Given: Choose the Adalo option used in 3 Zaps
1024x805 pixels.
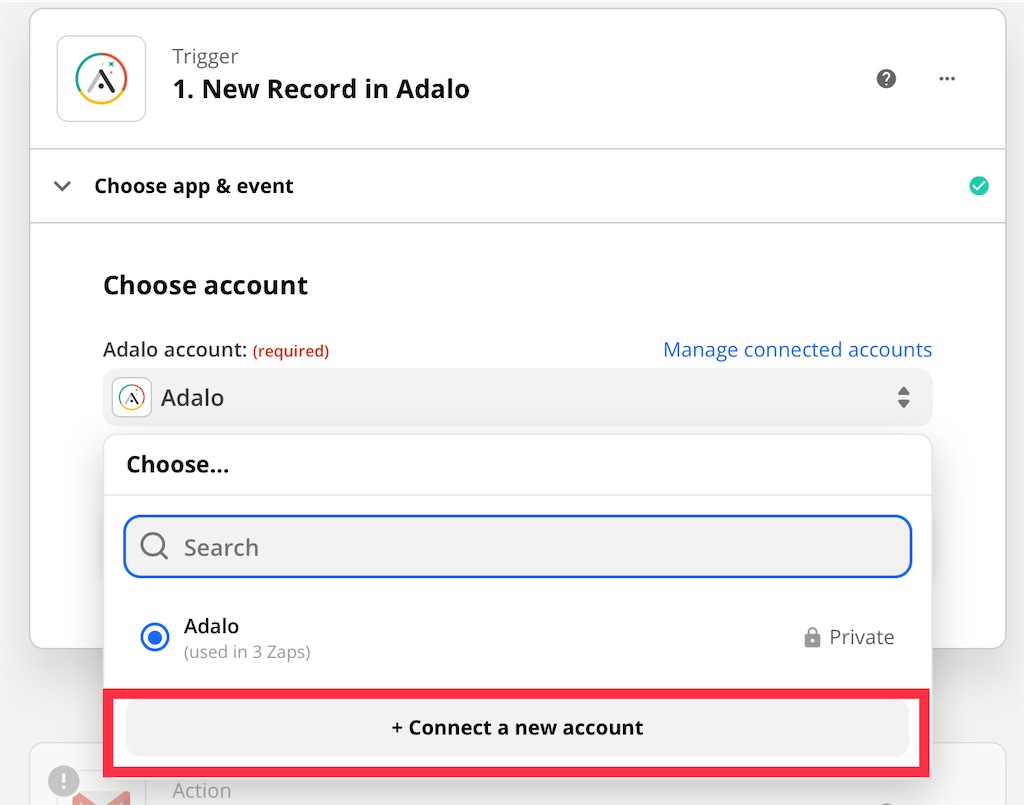Looking at the screenshot, I should [x=246, y=637].
